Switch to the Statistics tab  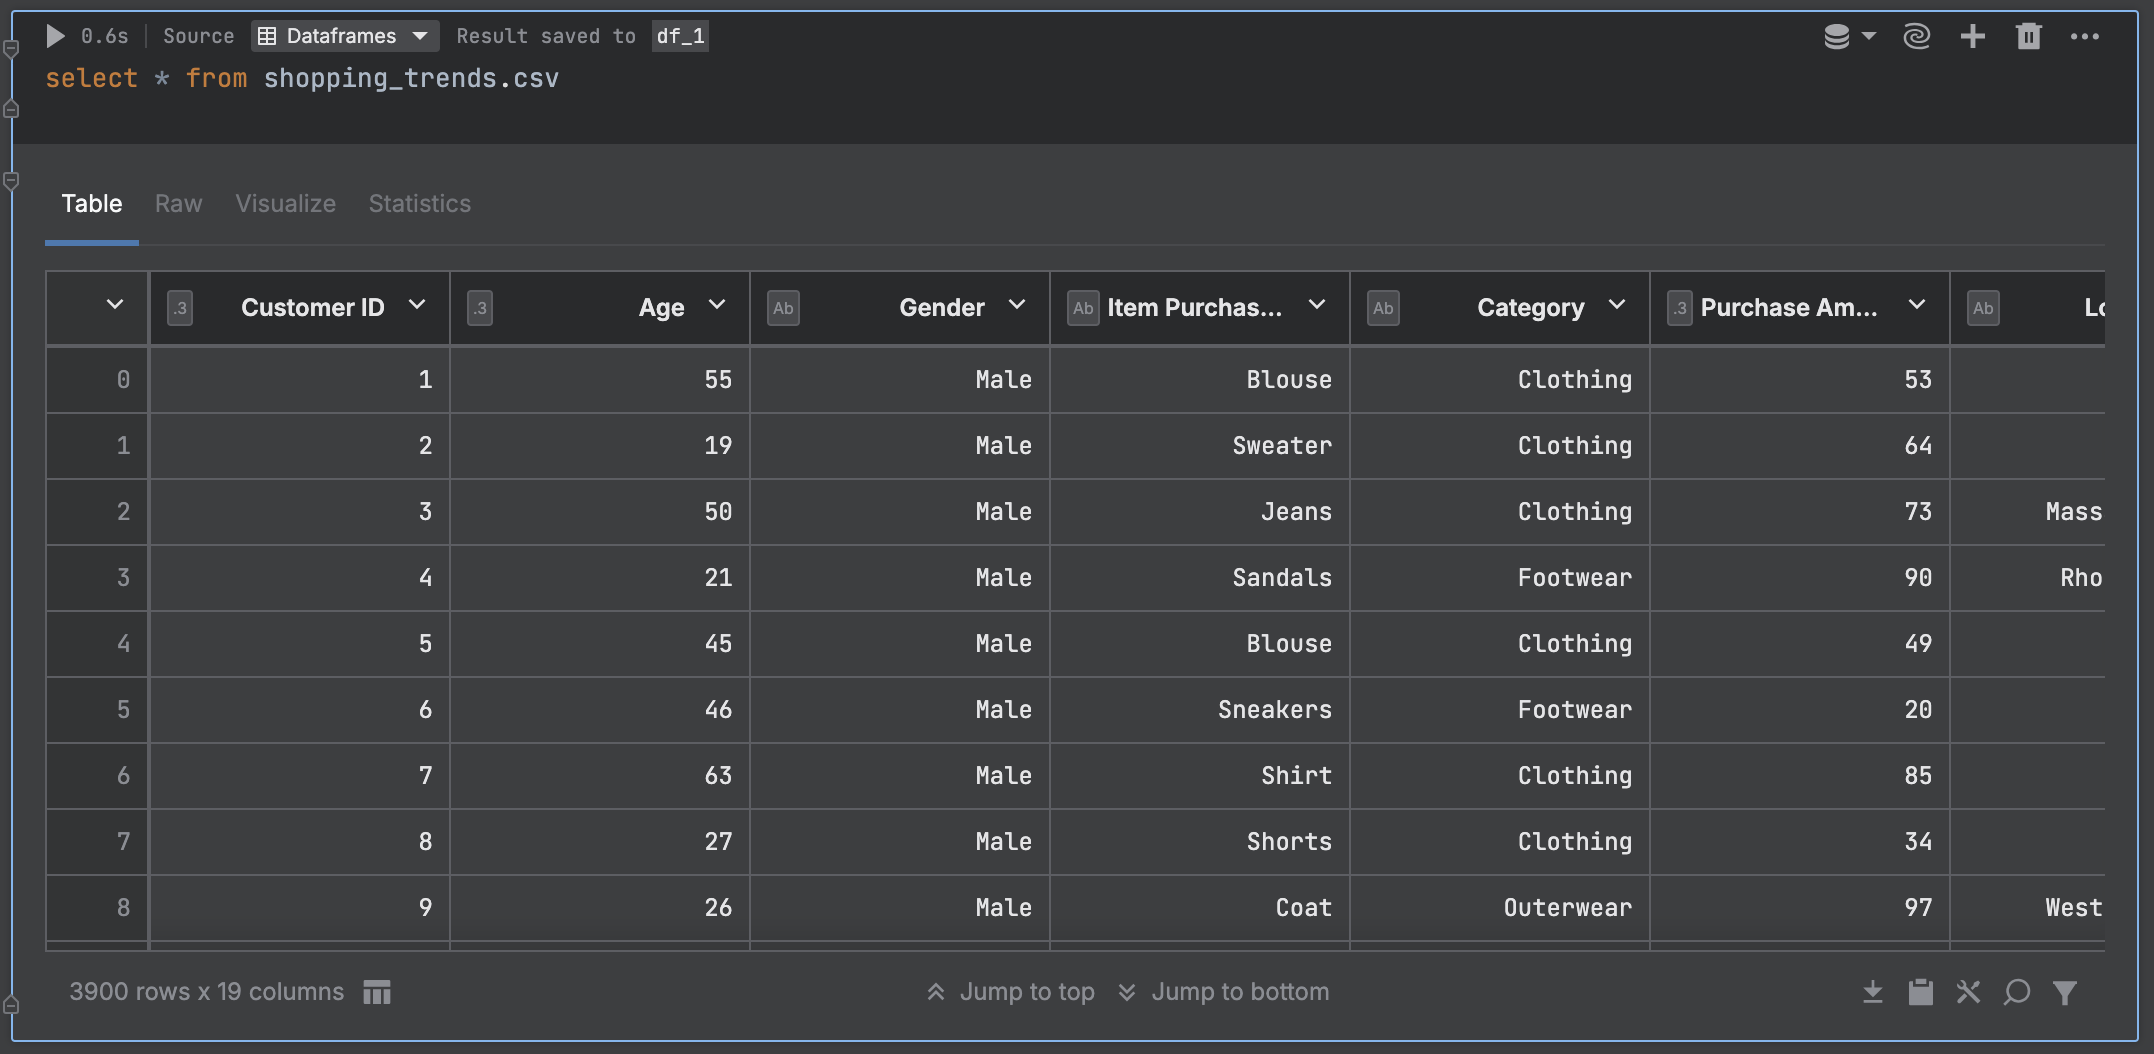point(419,204)
